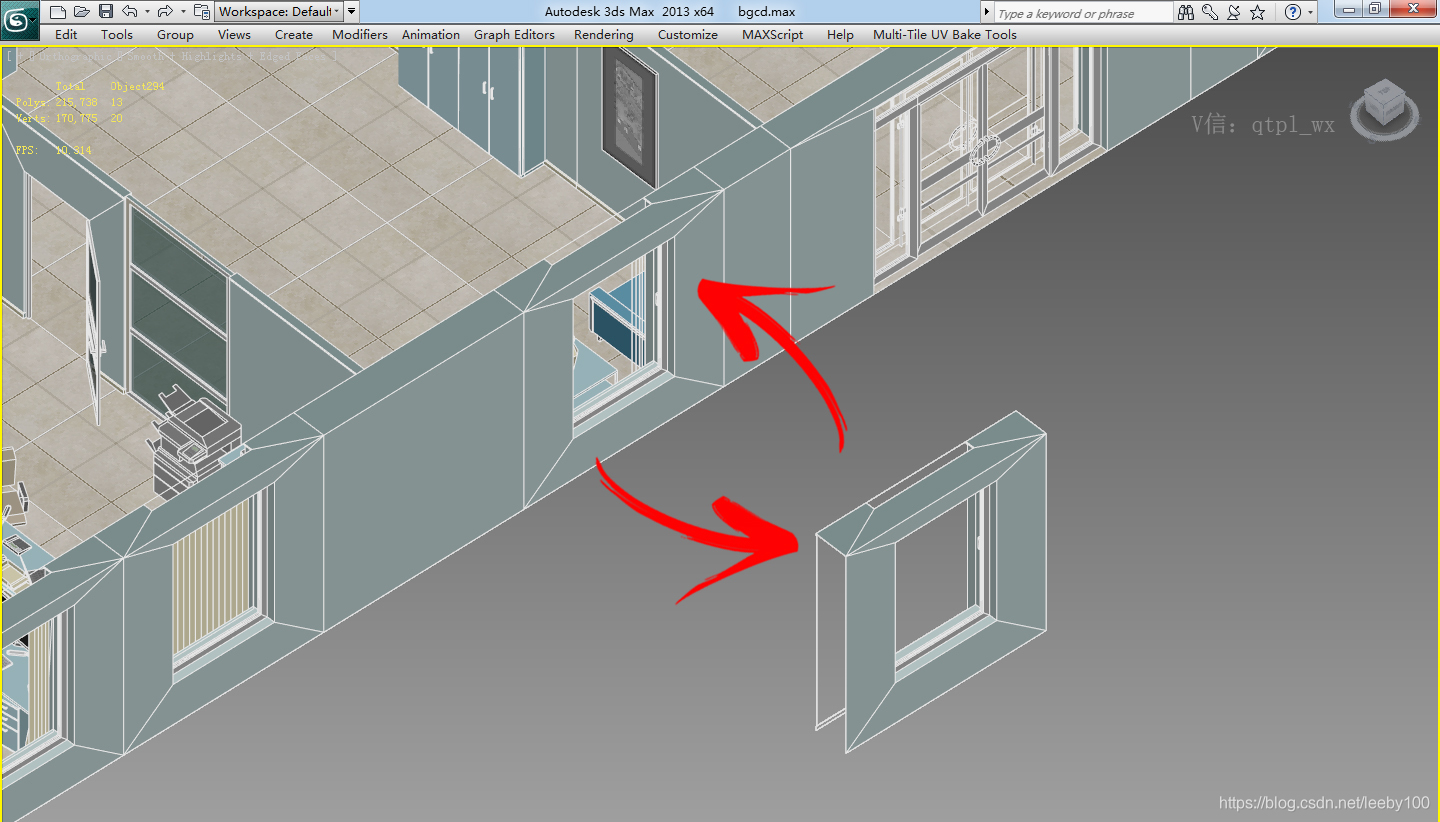Viewport: 1440px width, 822px height.
Task: Expand the Help dropdown arrow
Action: 1311,13
